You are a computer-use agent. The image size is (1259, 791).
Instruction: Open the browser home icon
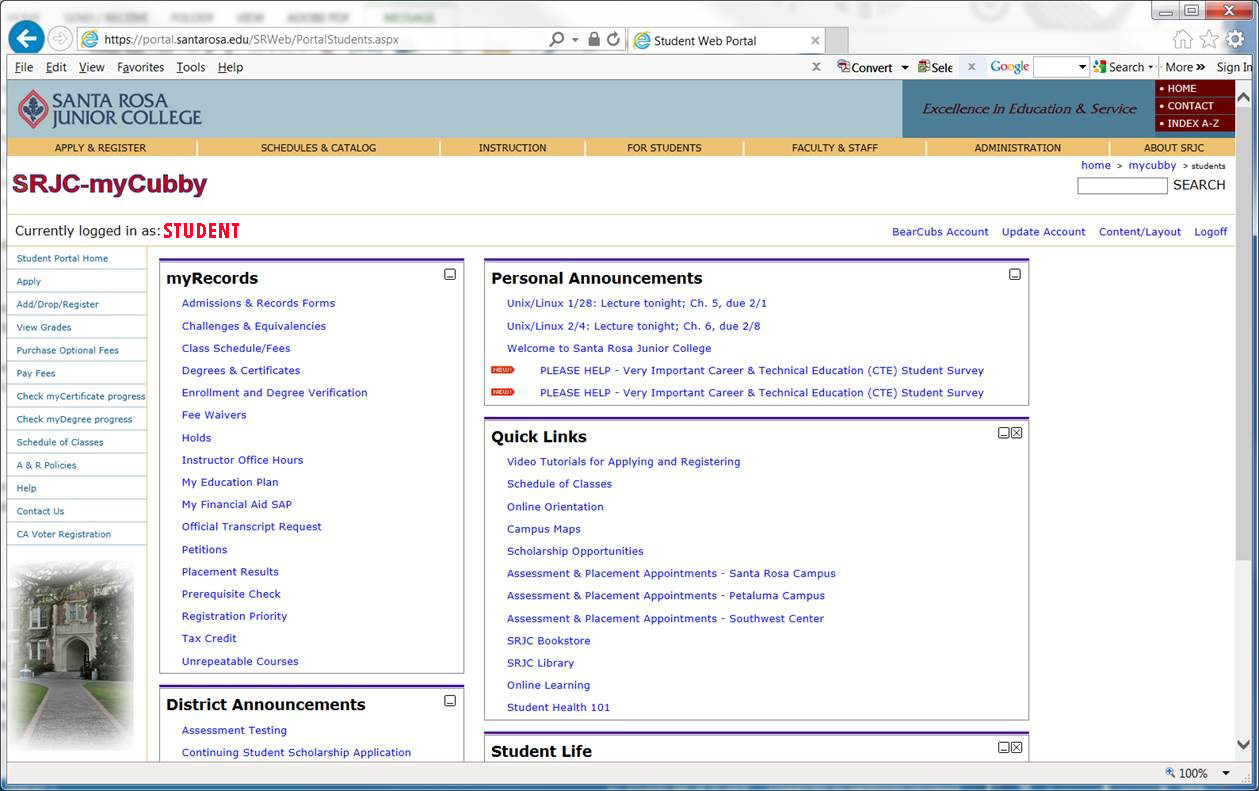(x=1182, y=39)
